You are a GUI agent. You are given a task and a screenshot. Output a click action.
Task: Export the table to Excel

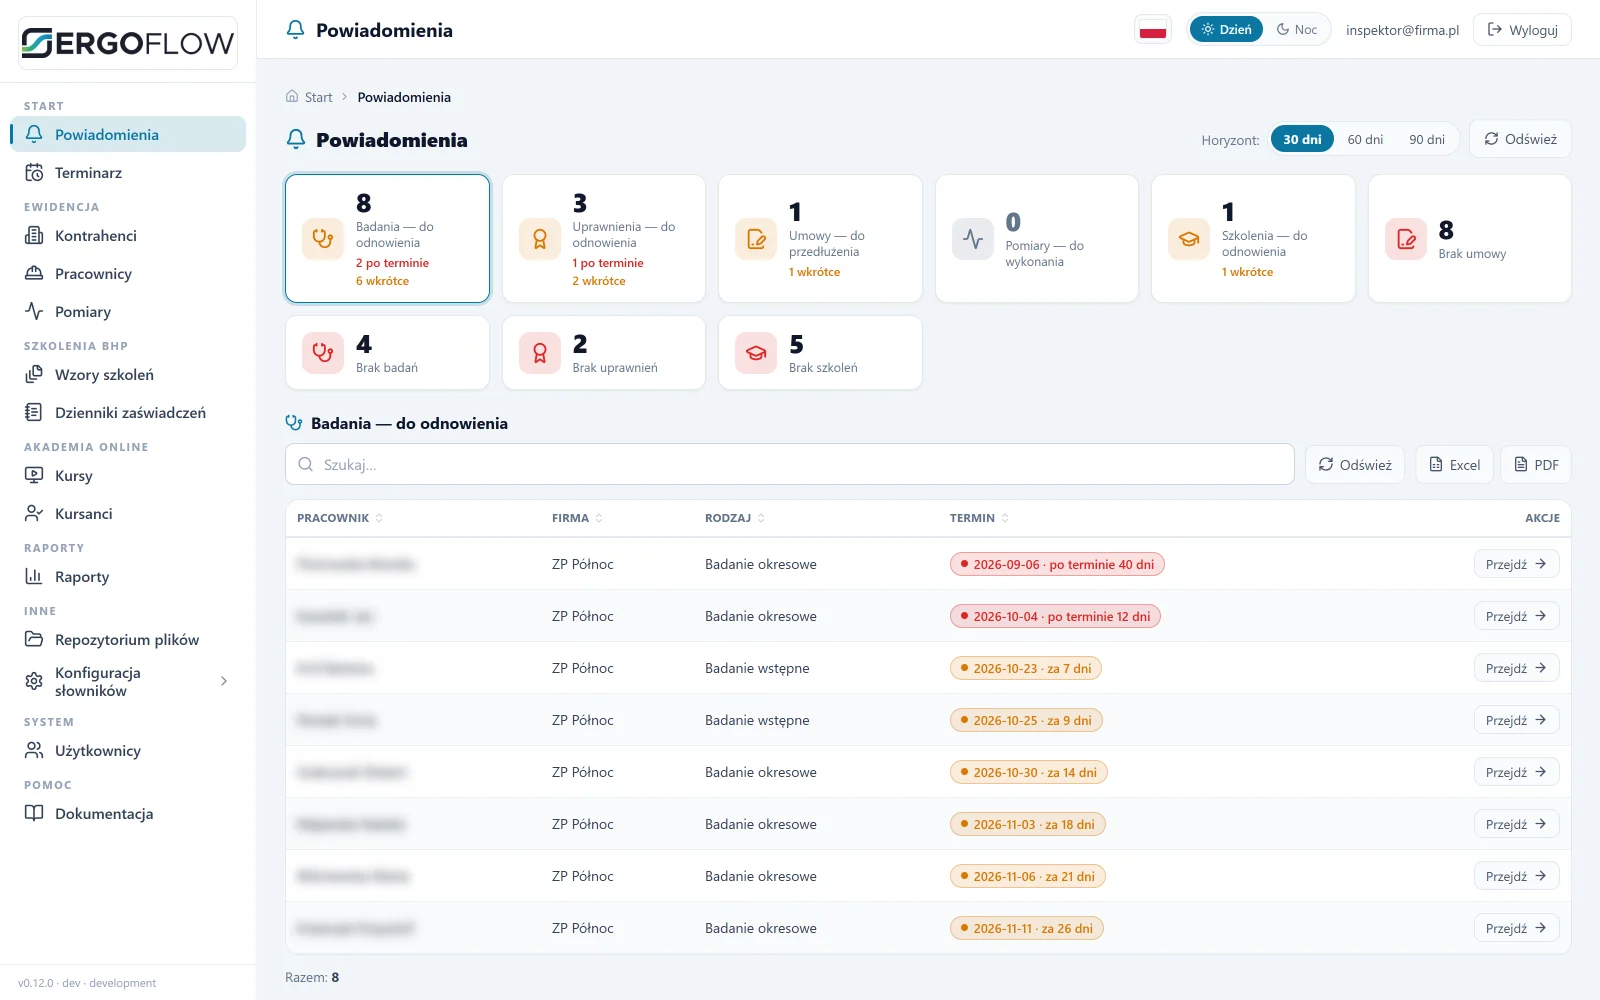point(1454,465)
